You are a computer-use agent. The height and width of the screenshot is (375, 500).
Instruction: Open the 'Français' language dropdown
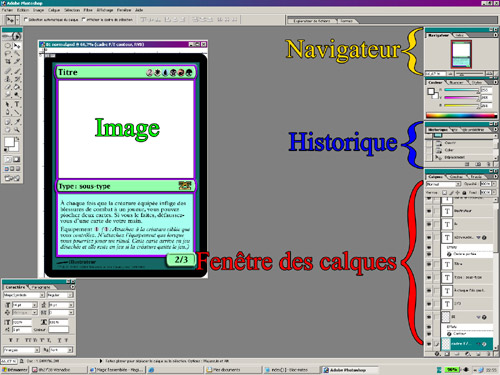tap(21, 350)
